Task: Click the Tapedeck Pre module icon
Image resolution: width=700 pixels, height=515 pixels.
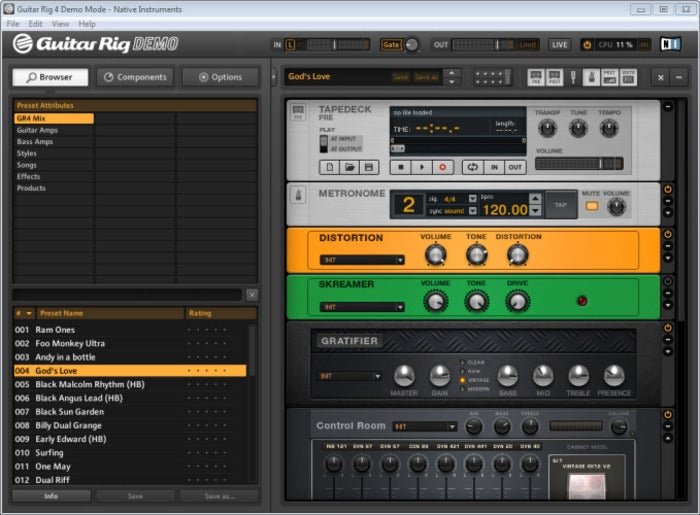Action: pyautogui.click(x=298, y=112)
